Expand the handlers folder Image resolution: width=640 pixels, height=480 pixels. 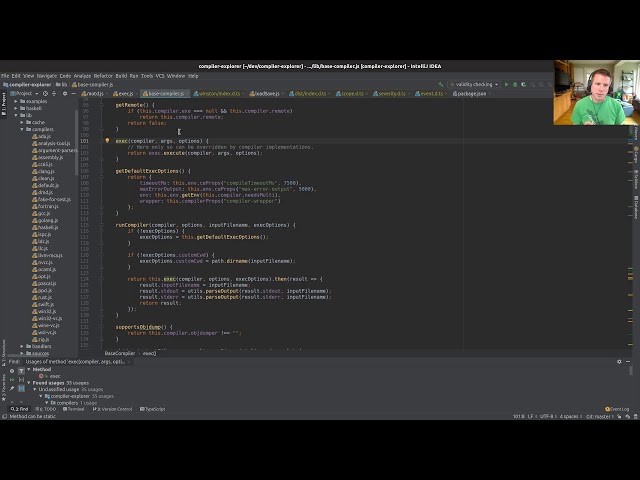(x=22, y=346)
